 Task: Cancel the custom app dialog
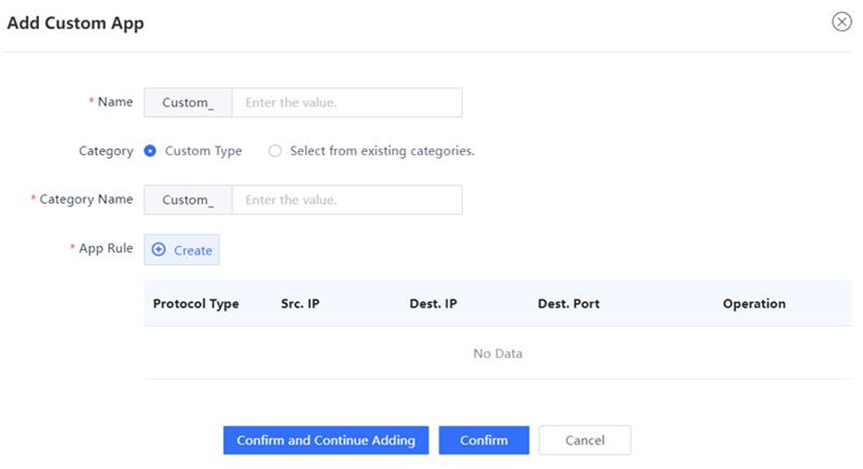(585, 440)
